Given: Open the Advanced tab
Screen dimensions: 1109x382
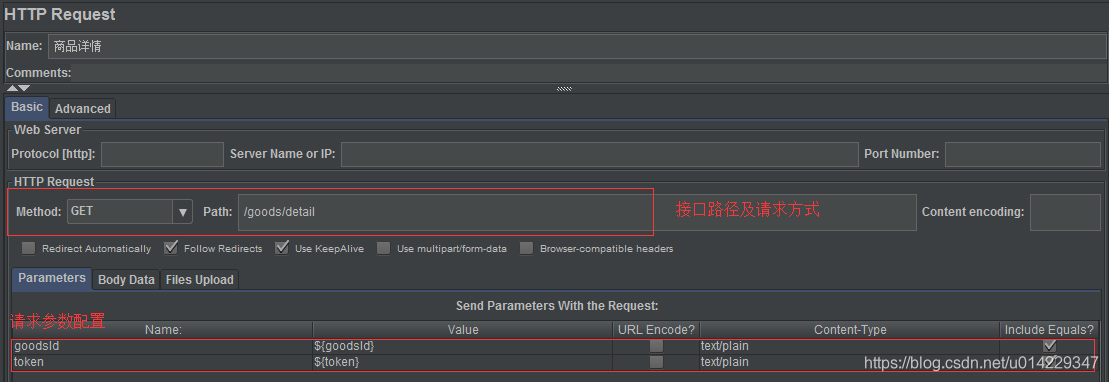Looking at the screenshot, I should pyautogui.click(x=83, y=108).
